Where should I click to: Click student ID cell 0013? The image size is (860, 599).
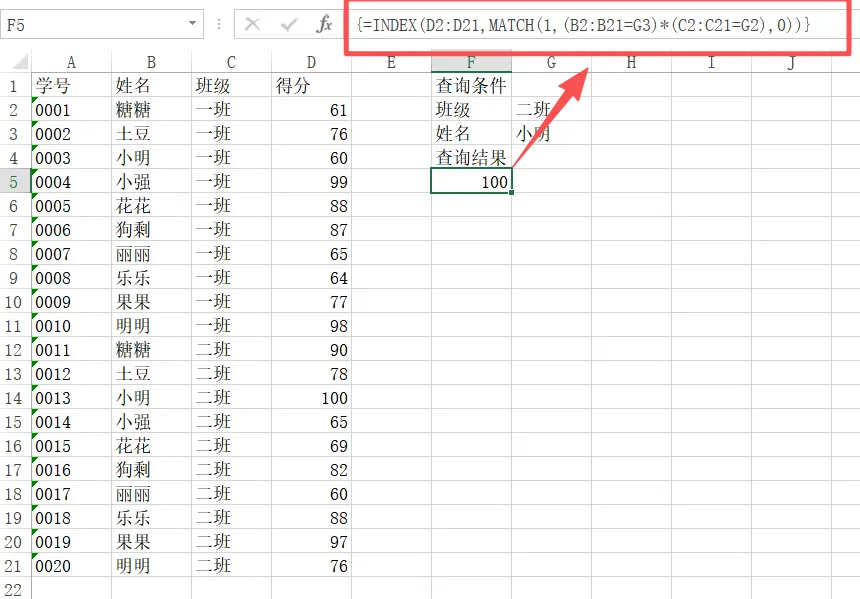[x=71, y=398]
